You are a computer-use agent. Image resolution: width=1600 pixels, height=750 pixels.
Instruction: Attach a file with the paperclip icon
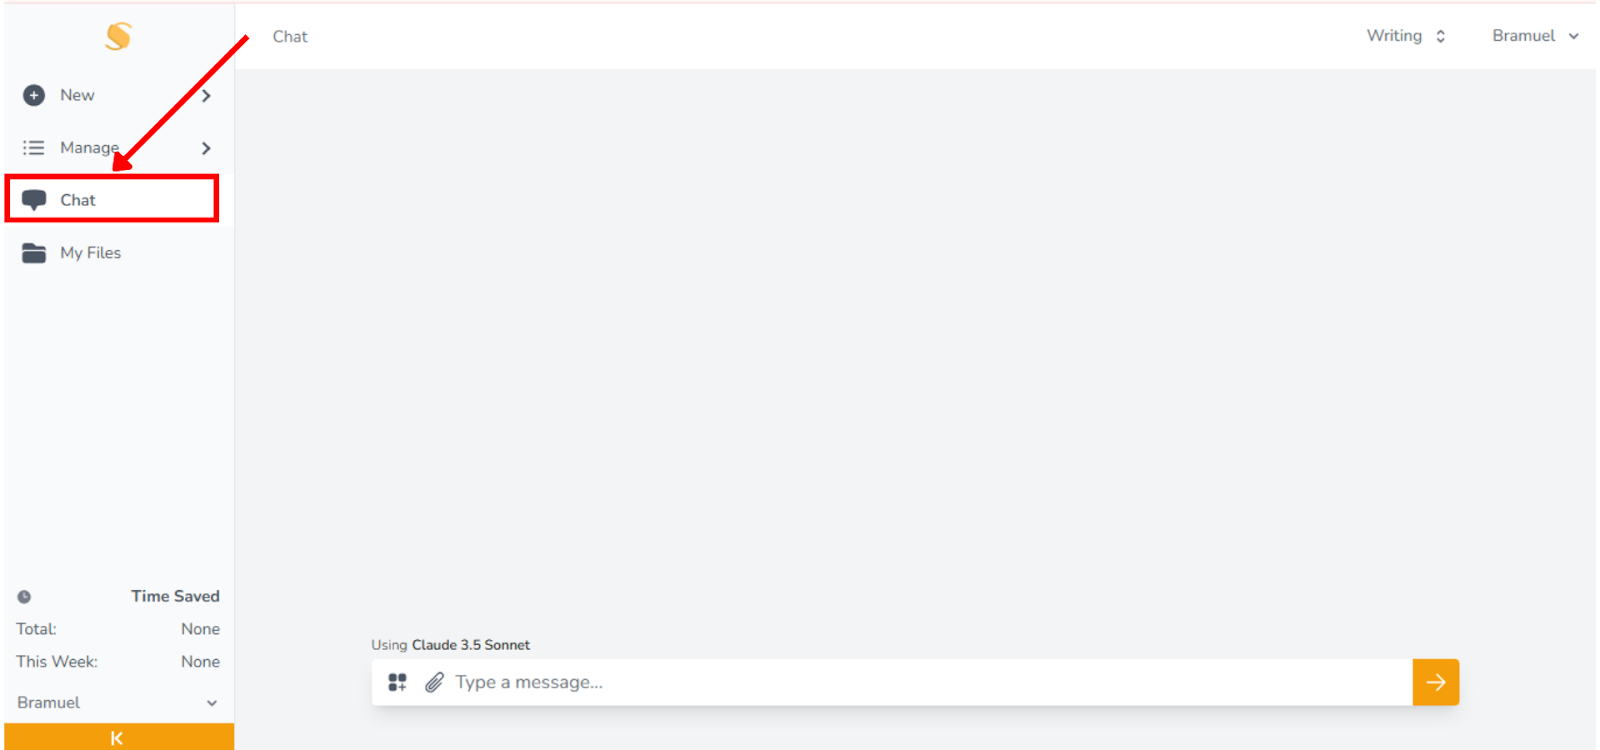coord(434,682)
